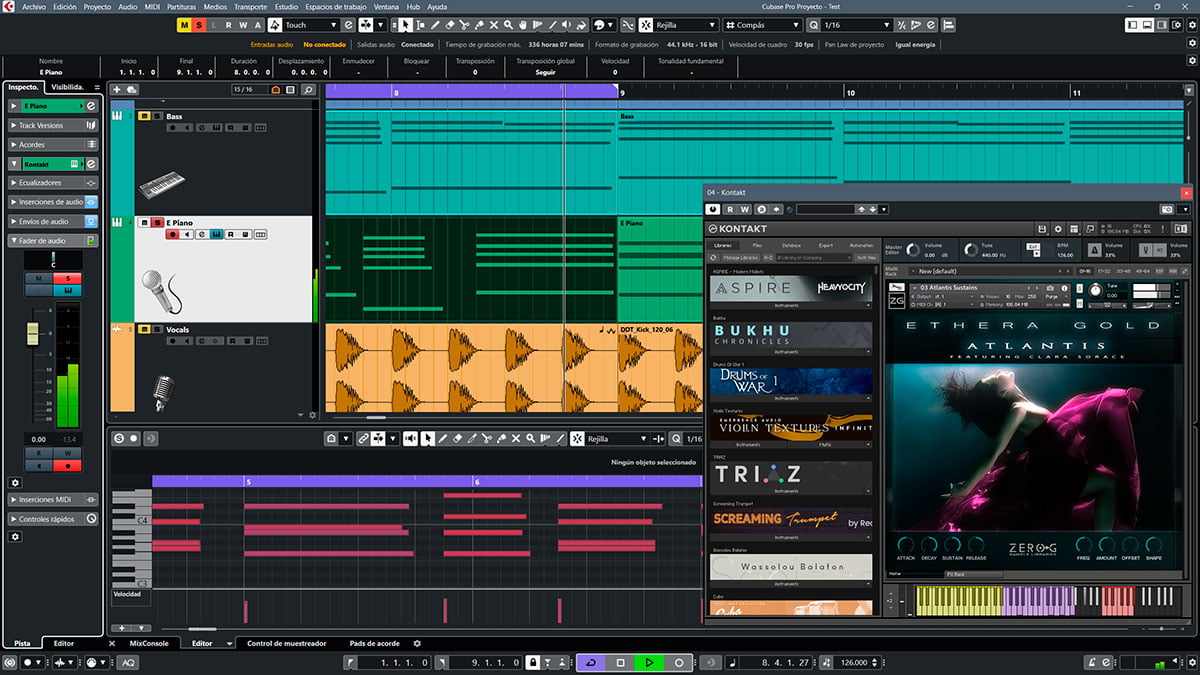Click the Record button in transport bar
Screen dimensions: 1200x675
click(678, 663)
